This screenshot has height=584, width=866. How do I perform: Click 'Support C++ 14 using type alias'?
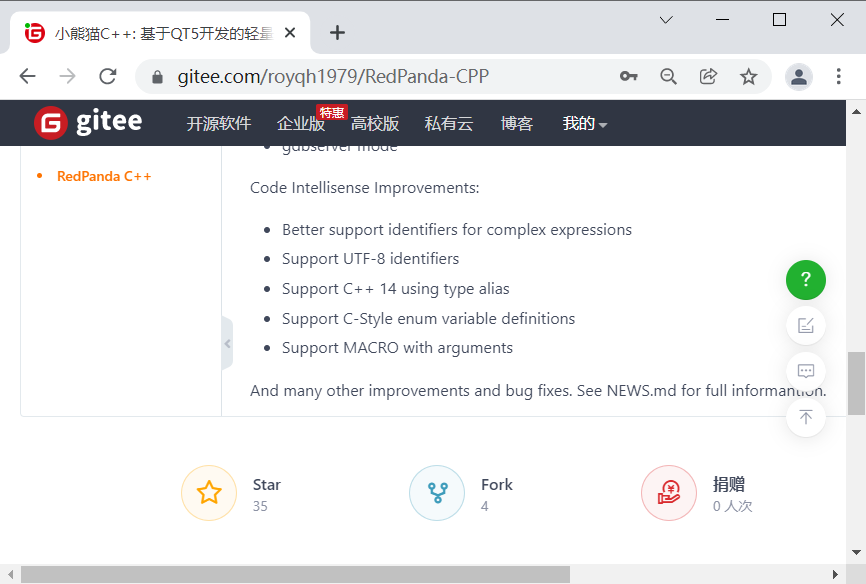click(x=395, y=288)
